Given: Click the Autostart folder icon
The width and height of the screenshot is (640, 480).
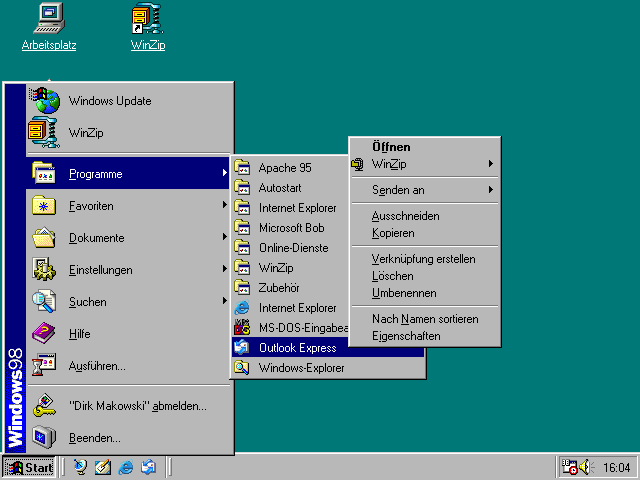Looking at the screenshot, I should point(242,187).
